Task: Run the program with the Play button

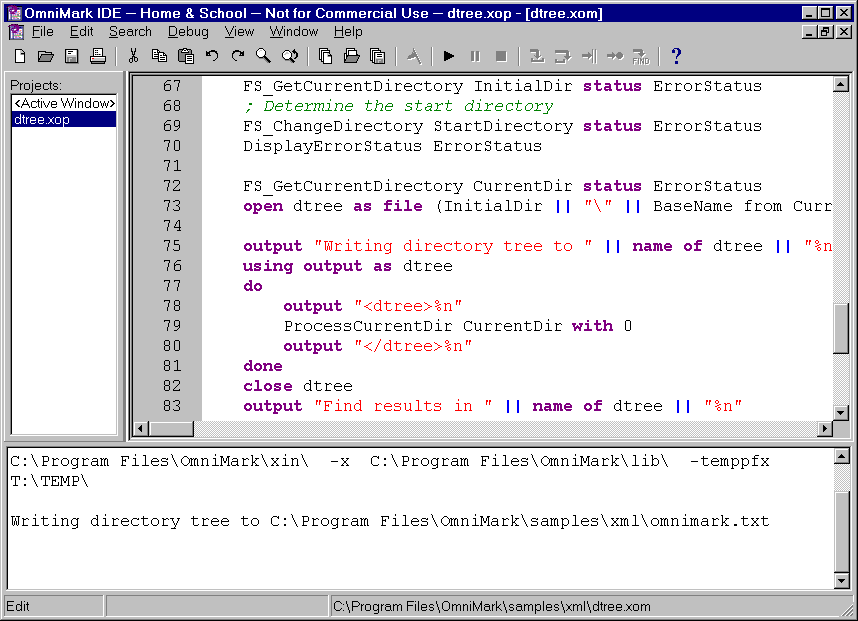Action: tap(449, 56)
